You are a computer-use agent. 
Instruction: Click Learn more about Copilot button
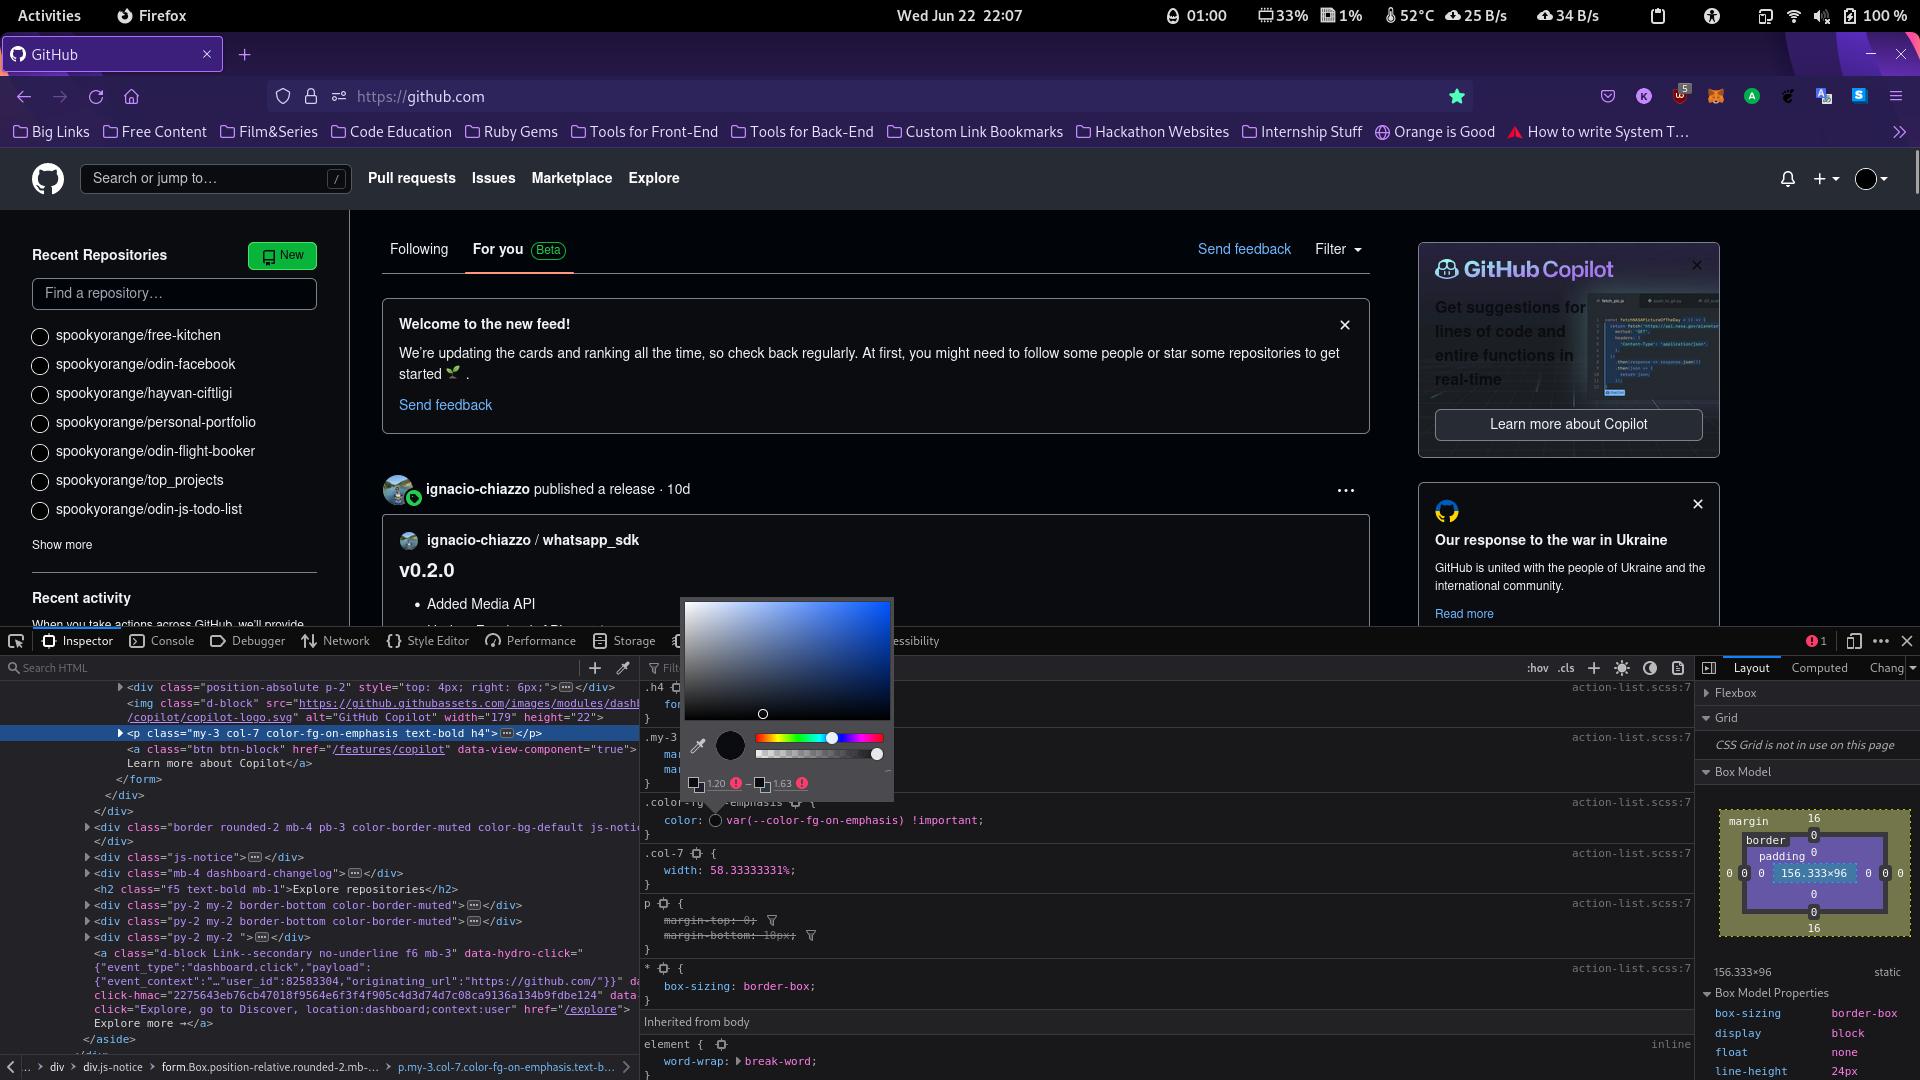[1567, 424]
